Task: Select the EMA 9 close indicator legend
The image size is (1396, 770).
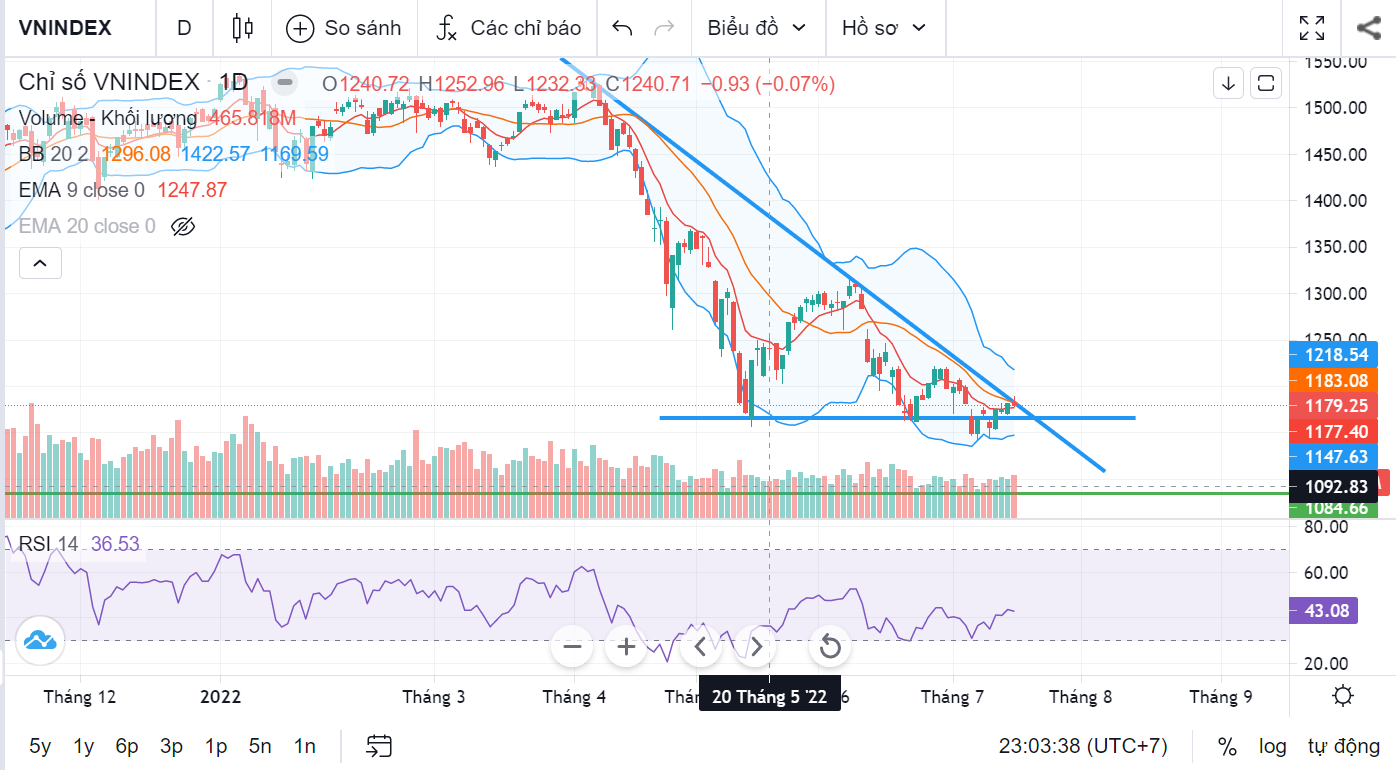Action: point(82,190)
